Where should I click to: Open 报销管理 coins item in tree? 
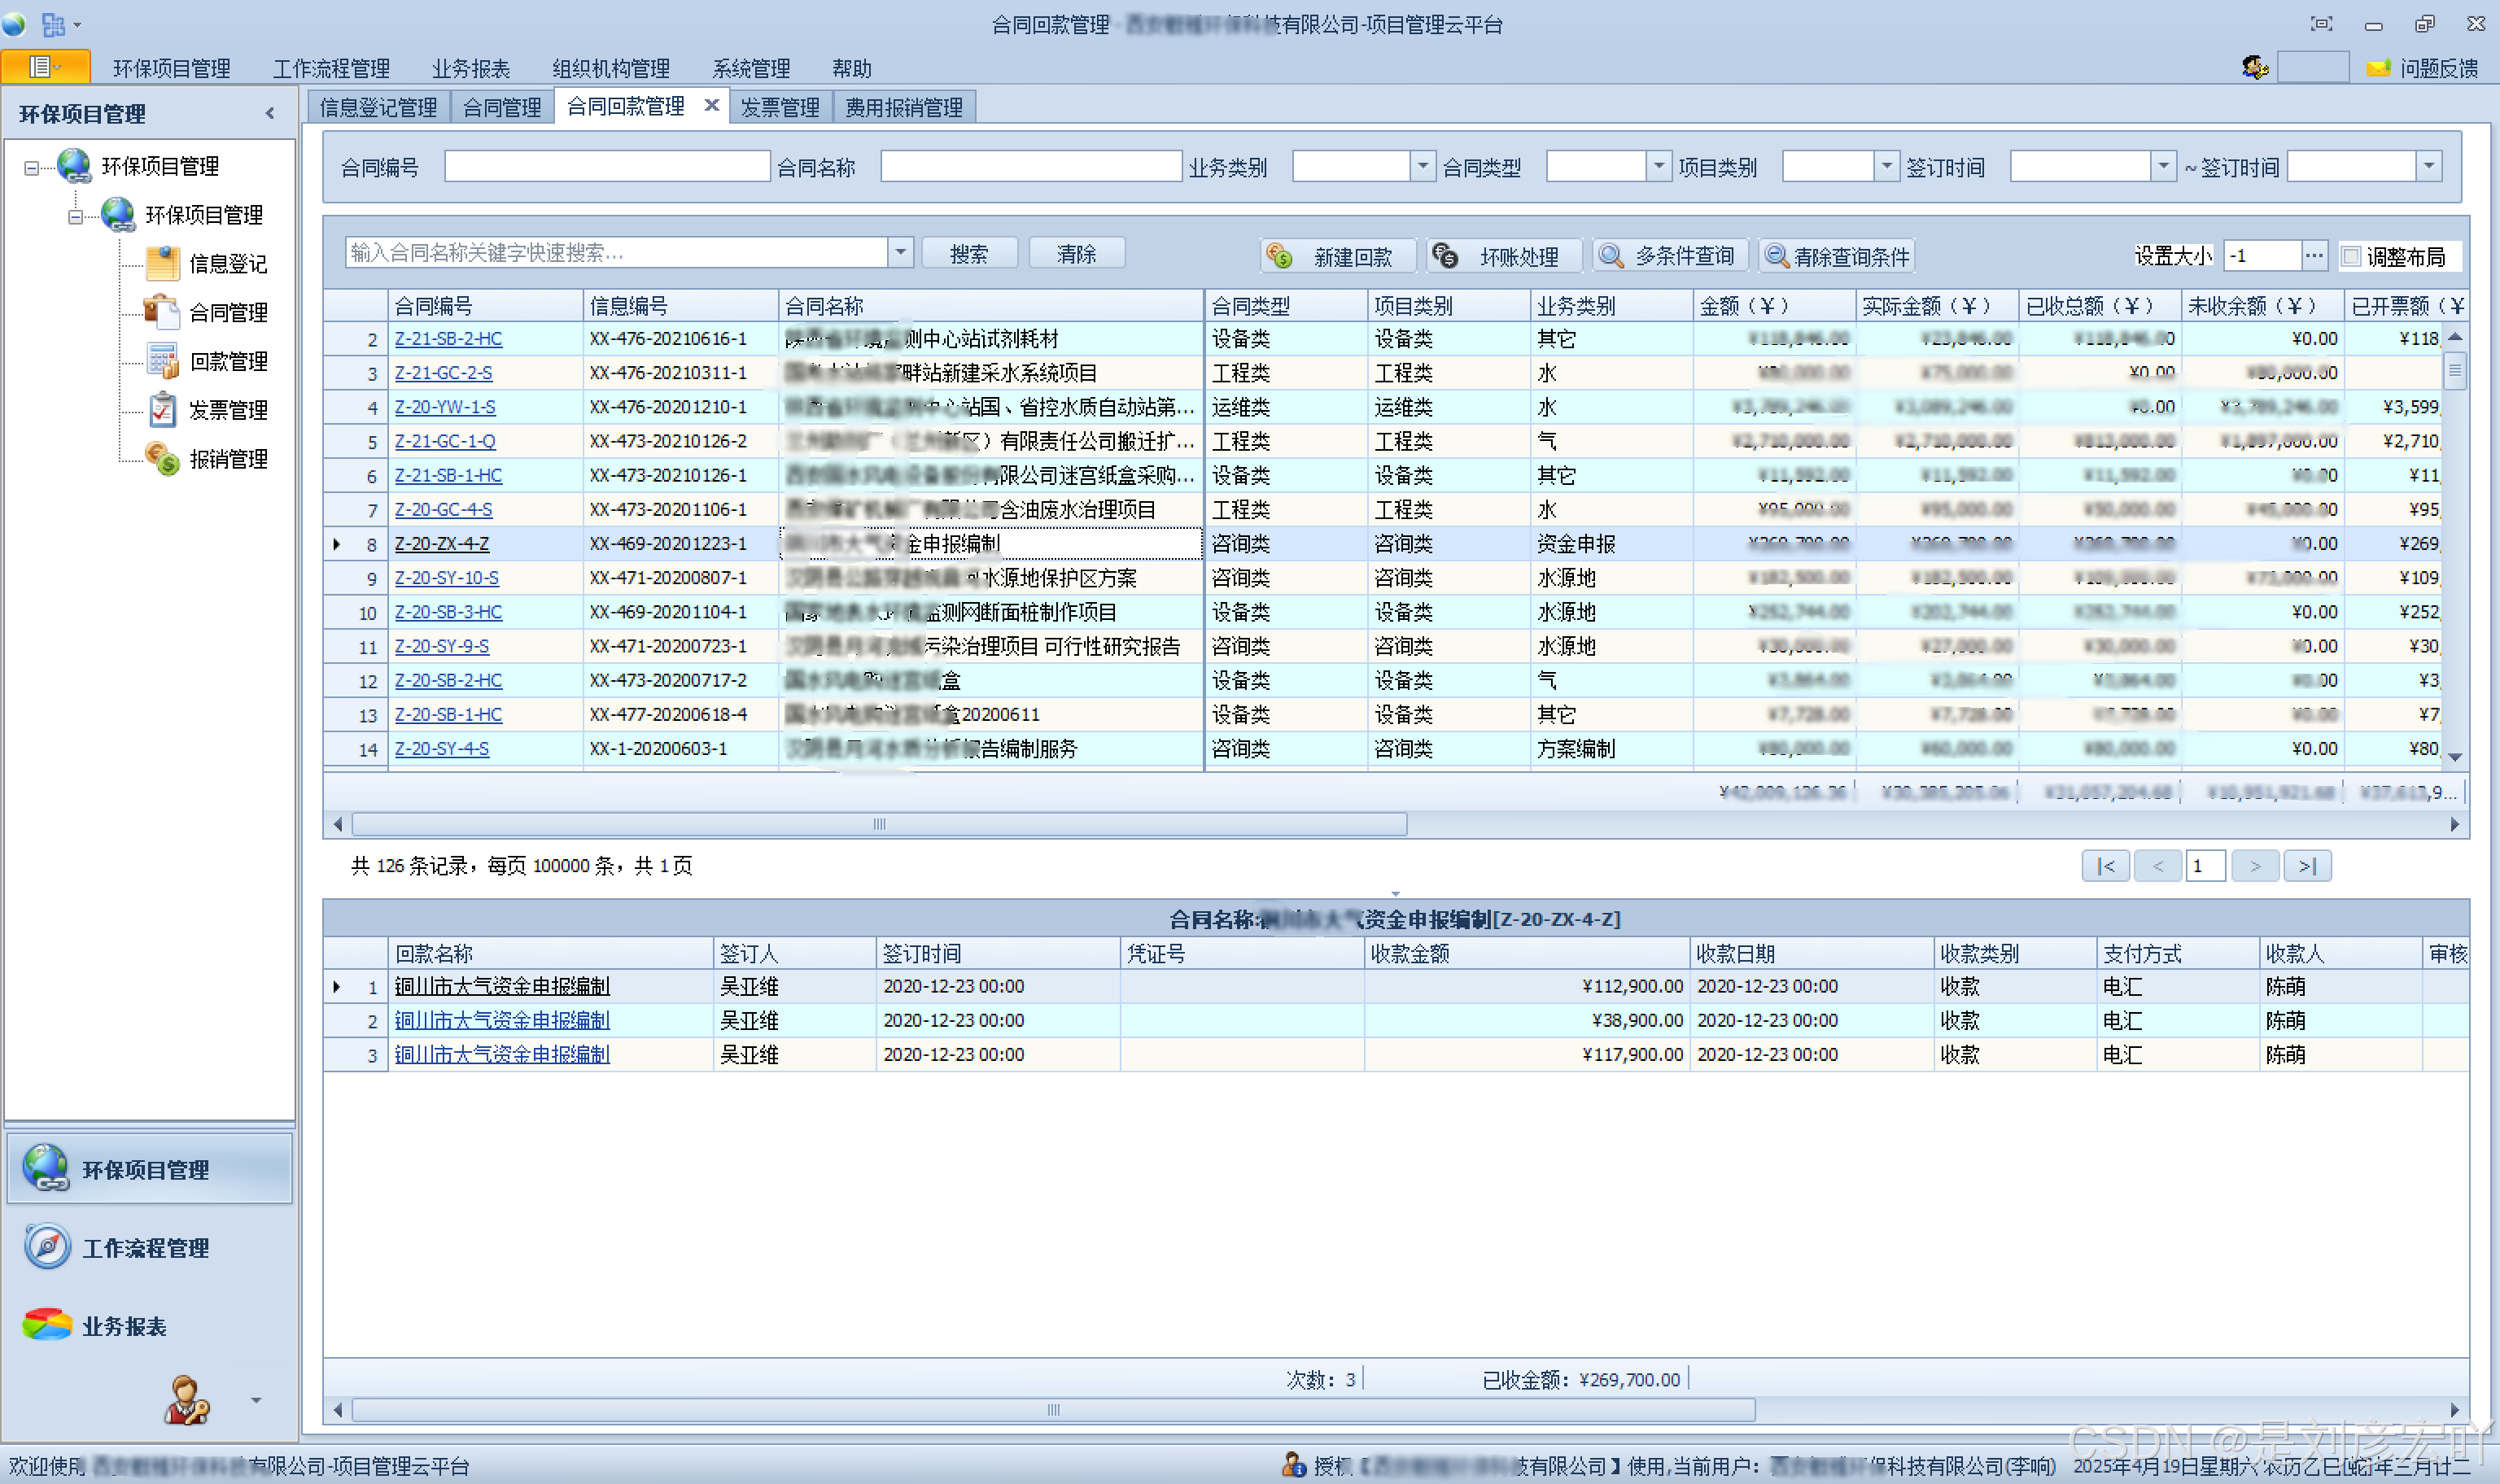click(x=227, y=459)
